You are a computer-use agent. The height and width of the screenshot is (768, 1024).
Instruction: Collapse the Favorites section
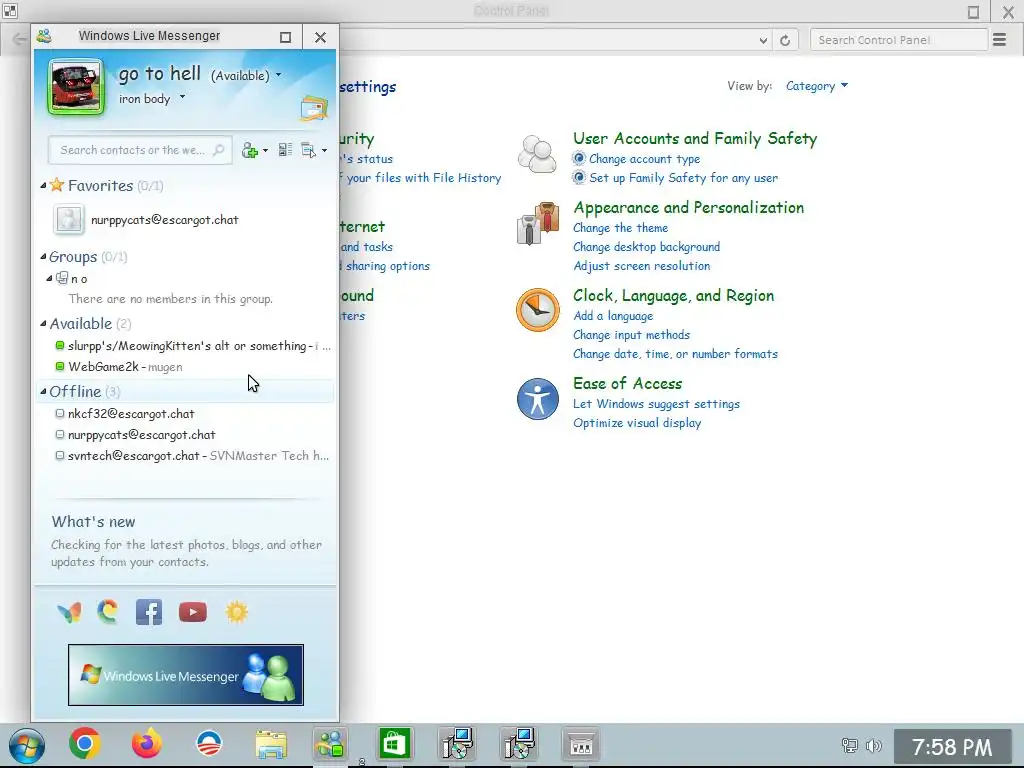click(43, 185)
